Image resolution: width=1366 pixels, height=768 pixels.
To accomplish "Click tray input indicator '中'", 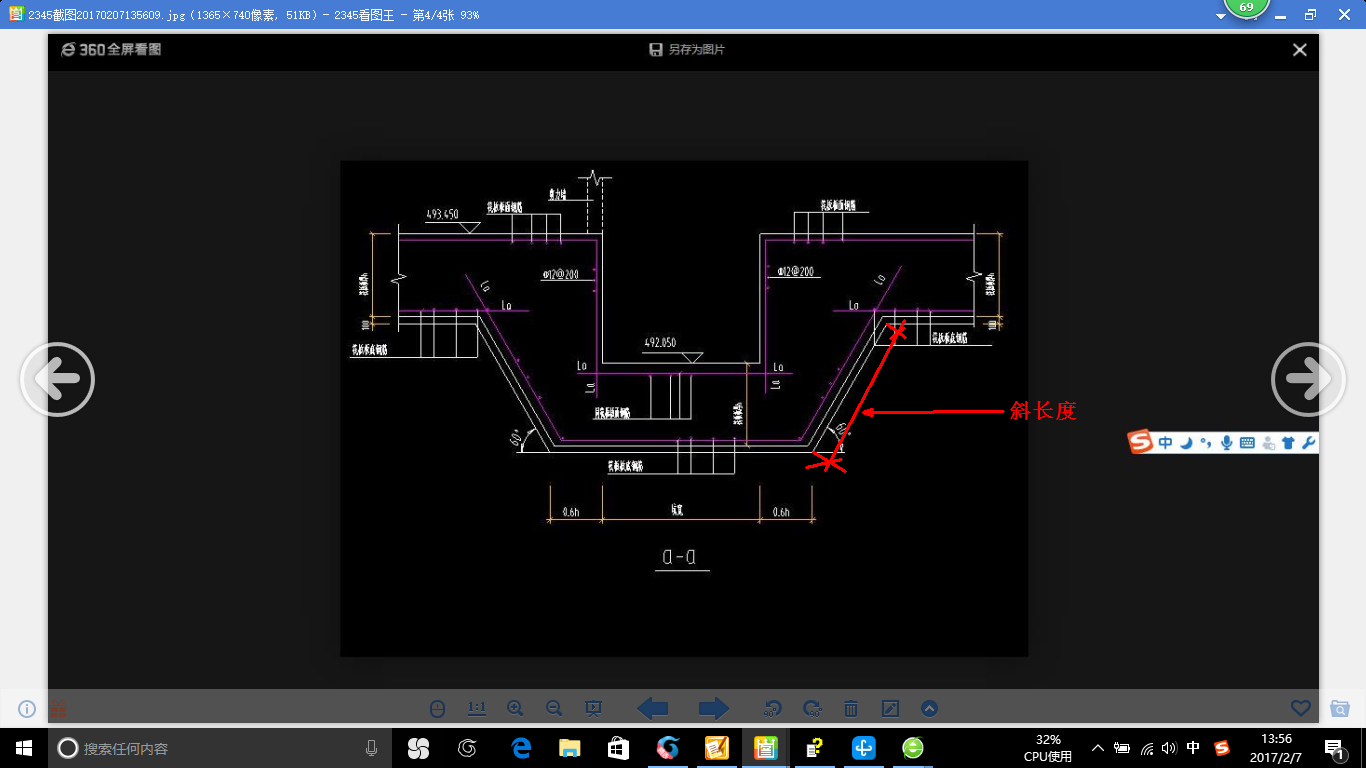I will [1193, 748].
